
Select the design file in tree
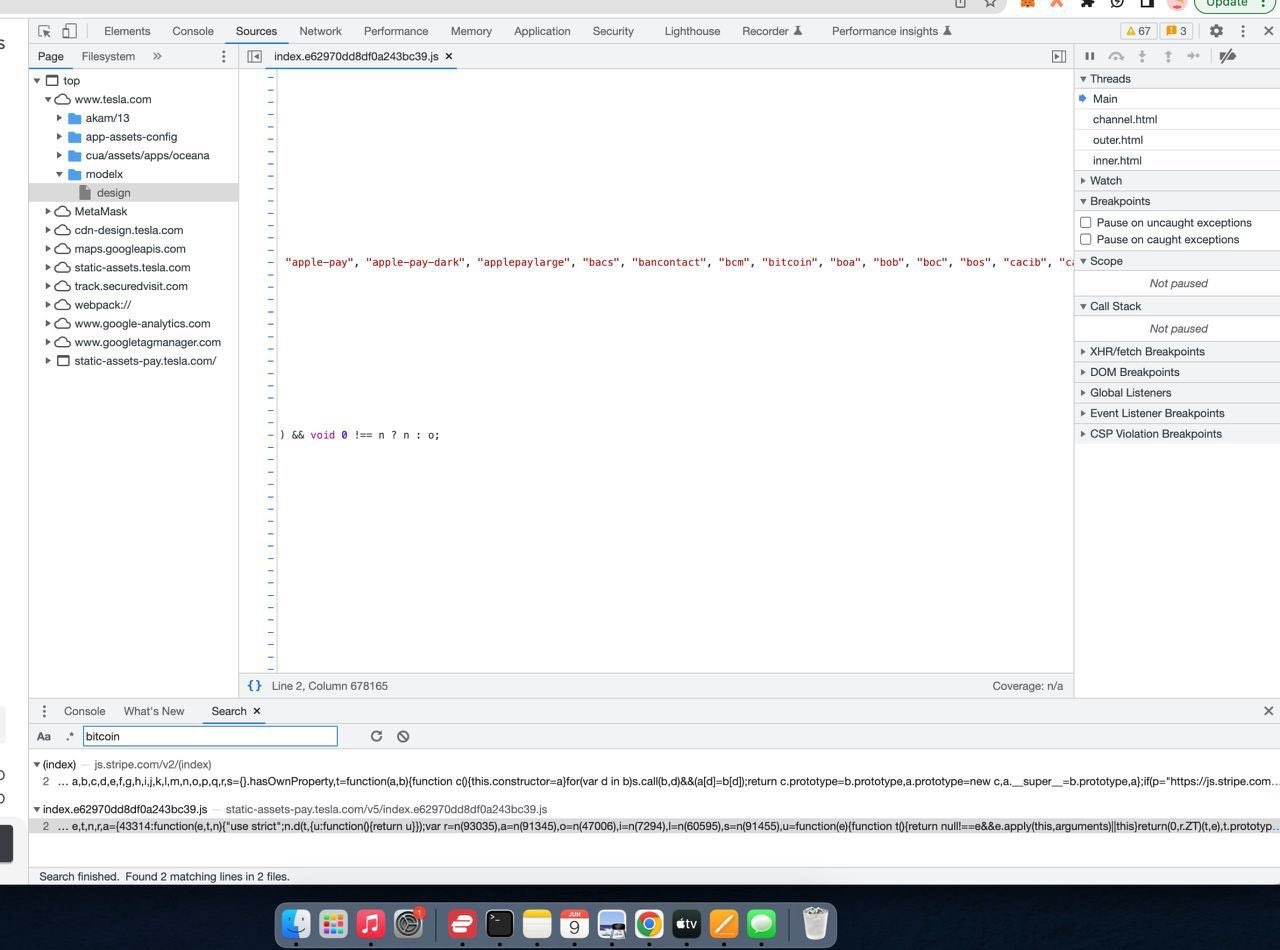(x=113, y=193)
